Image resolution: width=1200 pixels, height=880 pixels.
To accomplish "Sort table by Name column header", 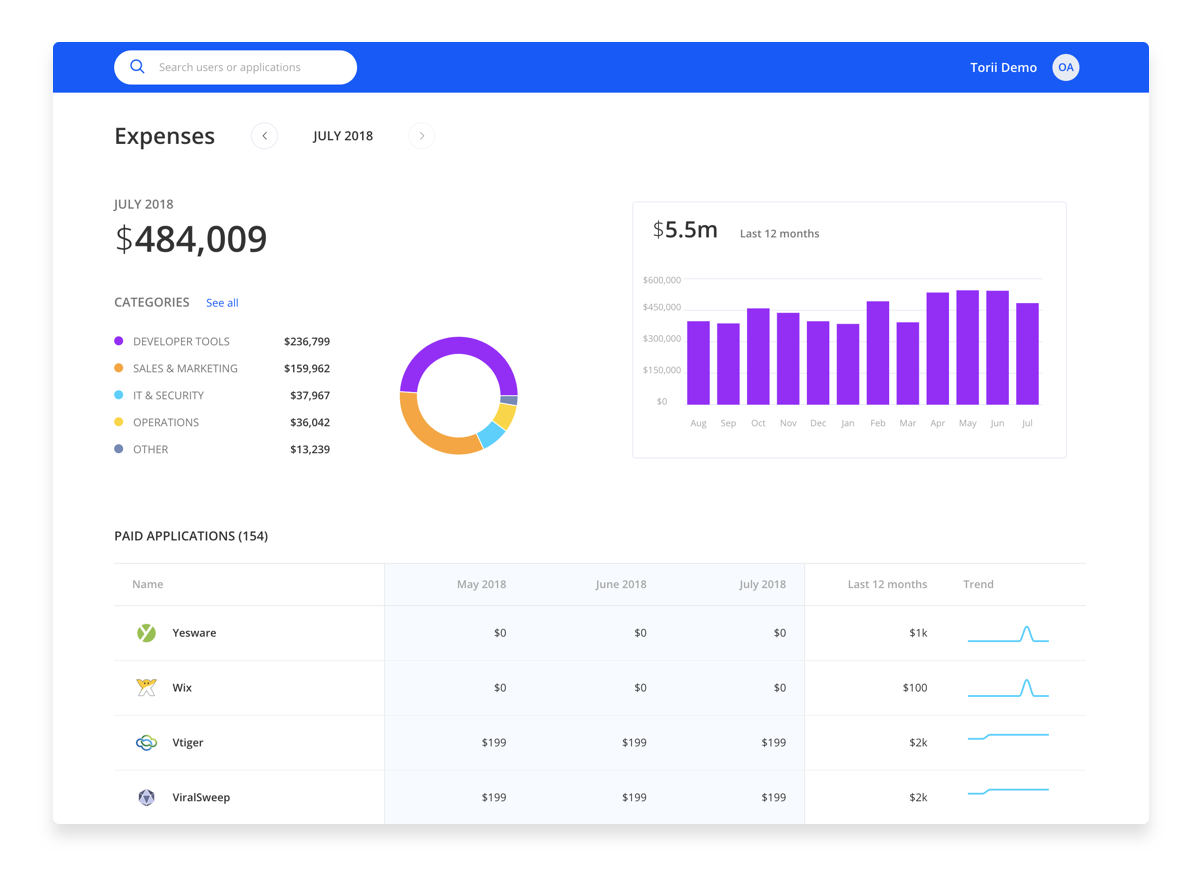I will (147, 584).
